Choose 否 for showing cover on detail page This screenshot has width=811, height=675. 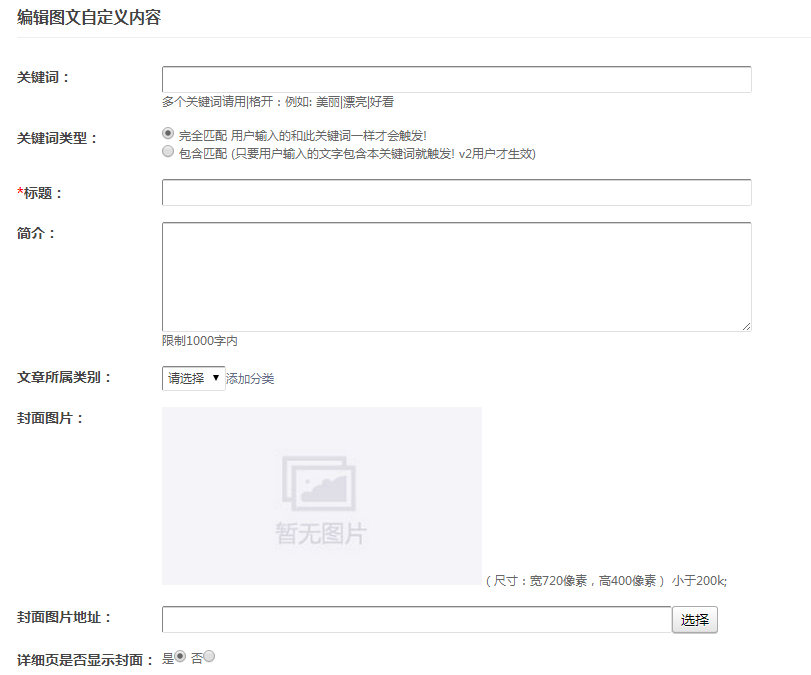click(x=209, y=656)
